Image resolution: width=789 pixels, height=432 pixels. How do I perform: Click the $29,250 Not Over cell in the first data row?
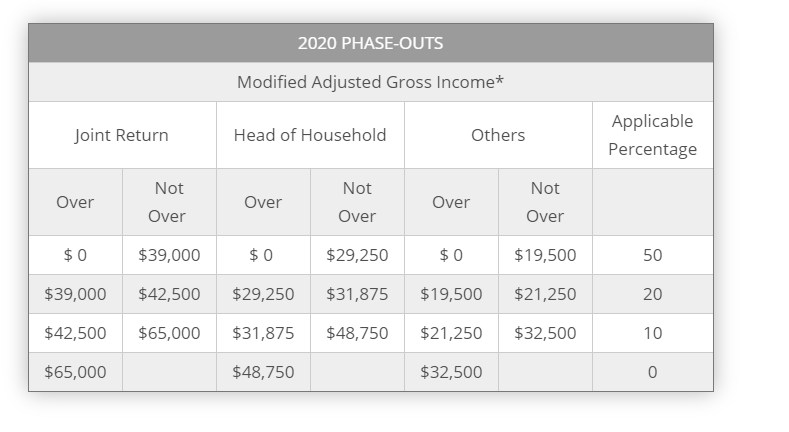[x=357, y=255]
